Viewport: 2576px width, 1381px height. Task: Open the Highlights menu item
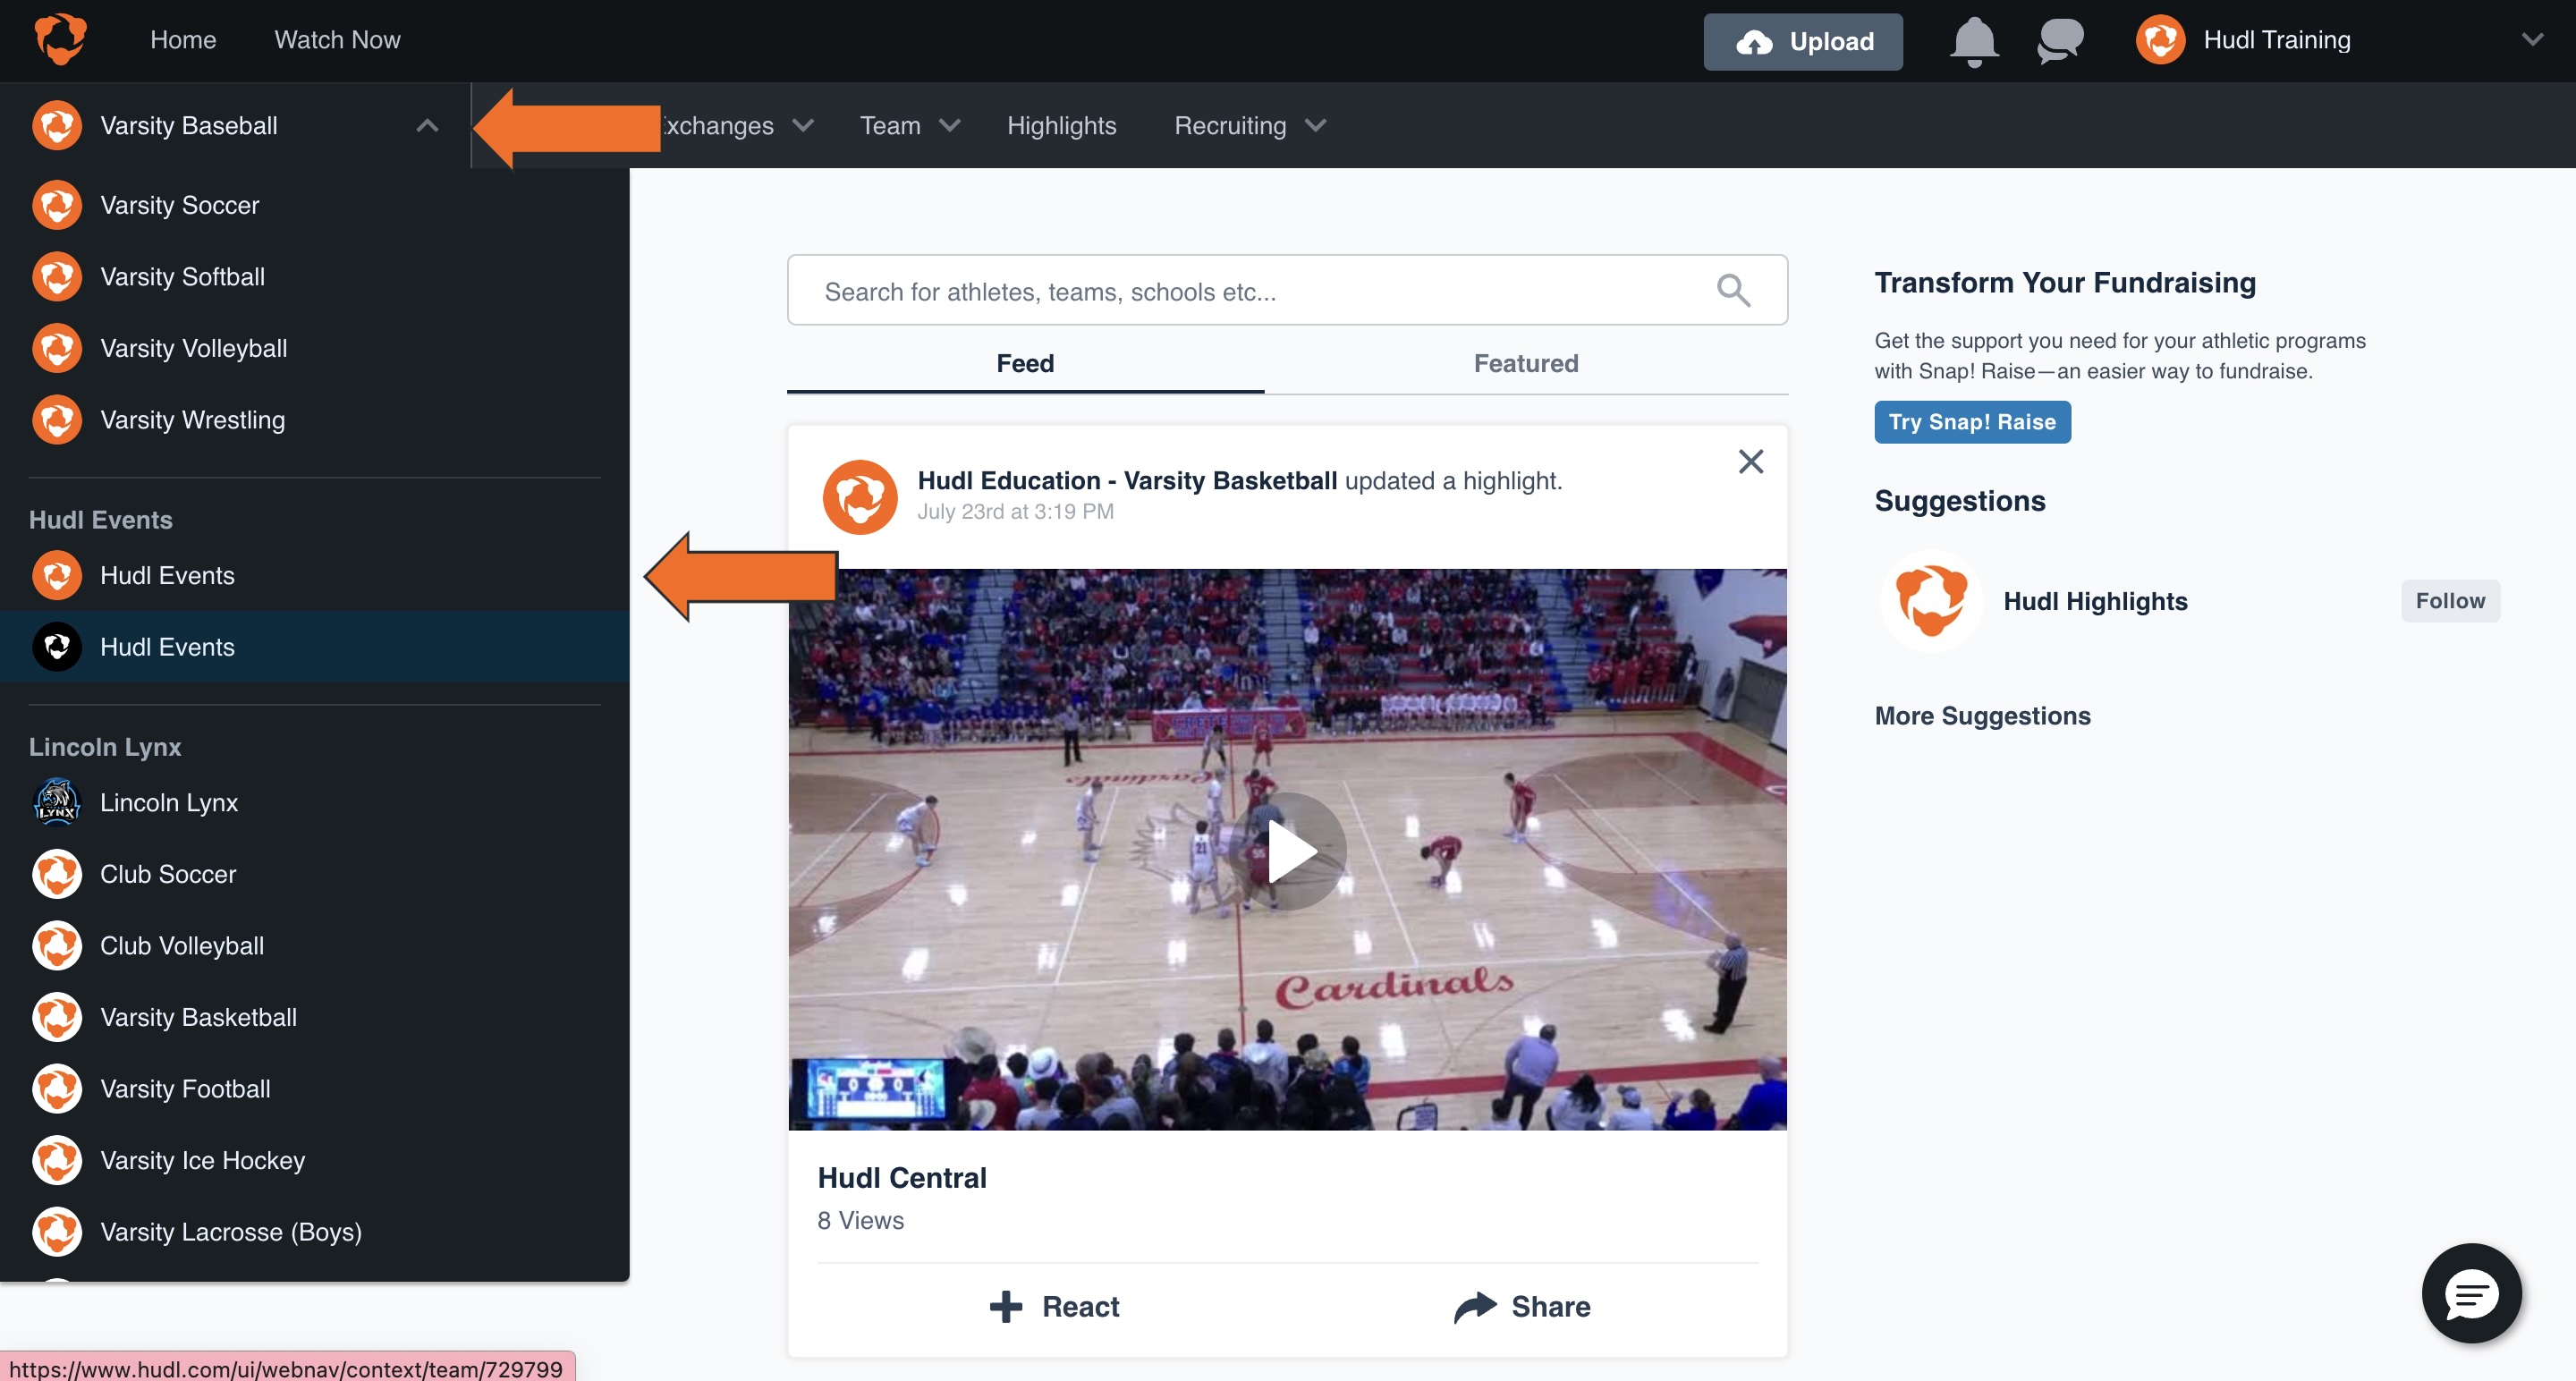1061,126
